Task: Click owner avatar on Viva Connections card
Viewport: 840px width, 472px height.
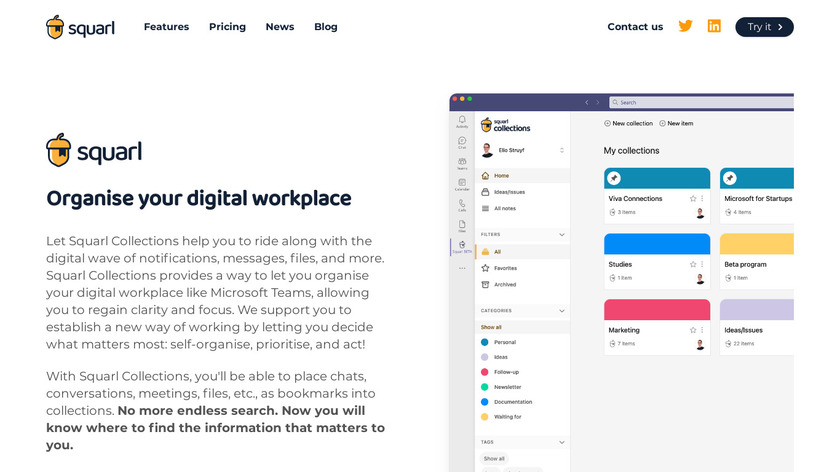Action: pyautogui.click(x=700, y=213)
